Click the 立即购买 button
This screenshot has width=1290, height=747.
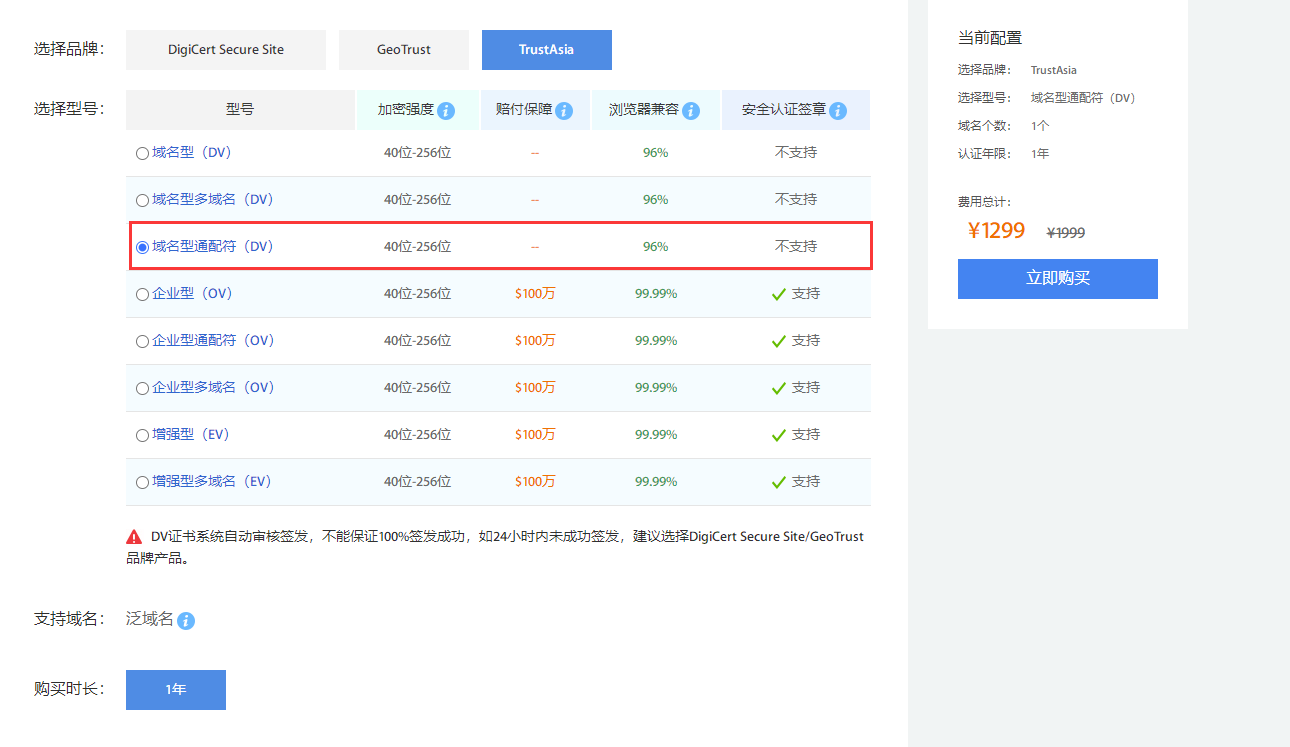1057,279
